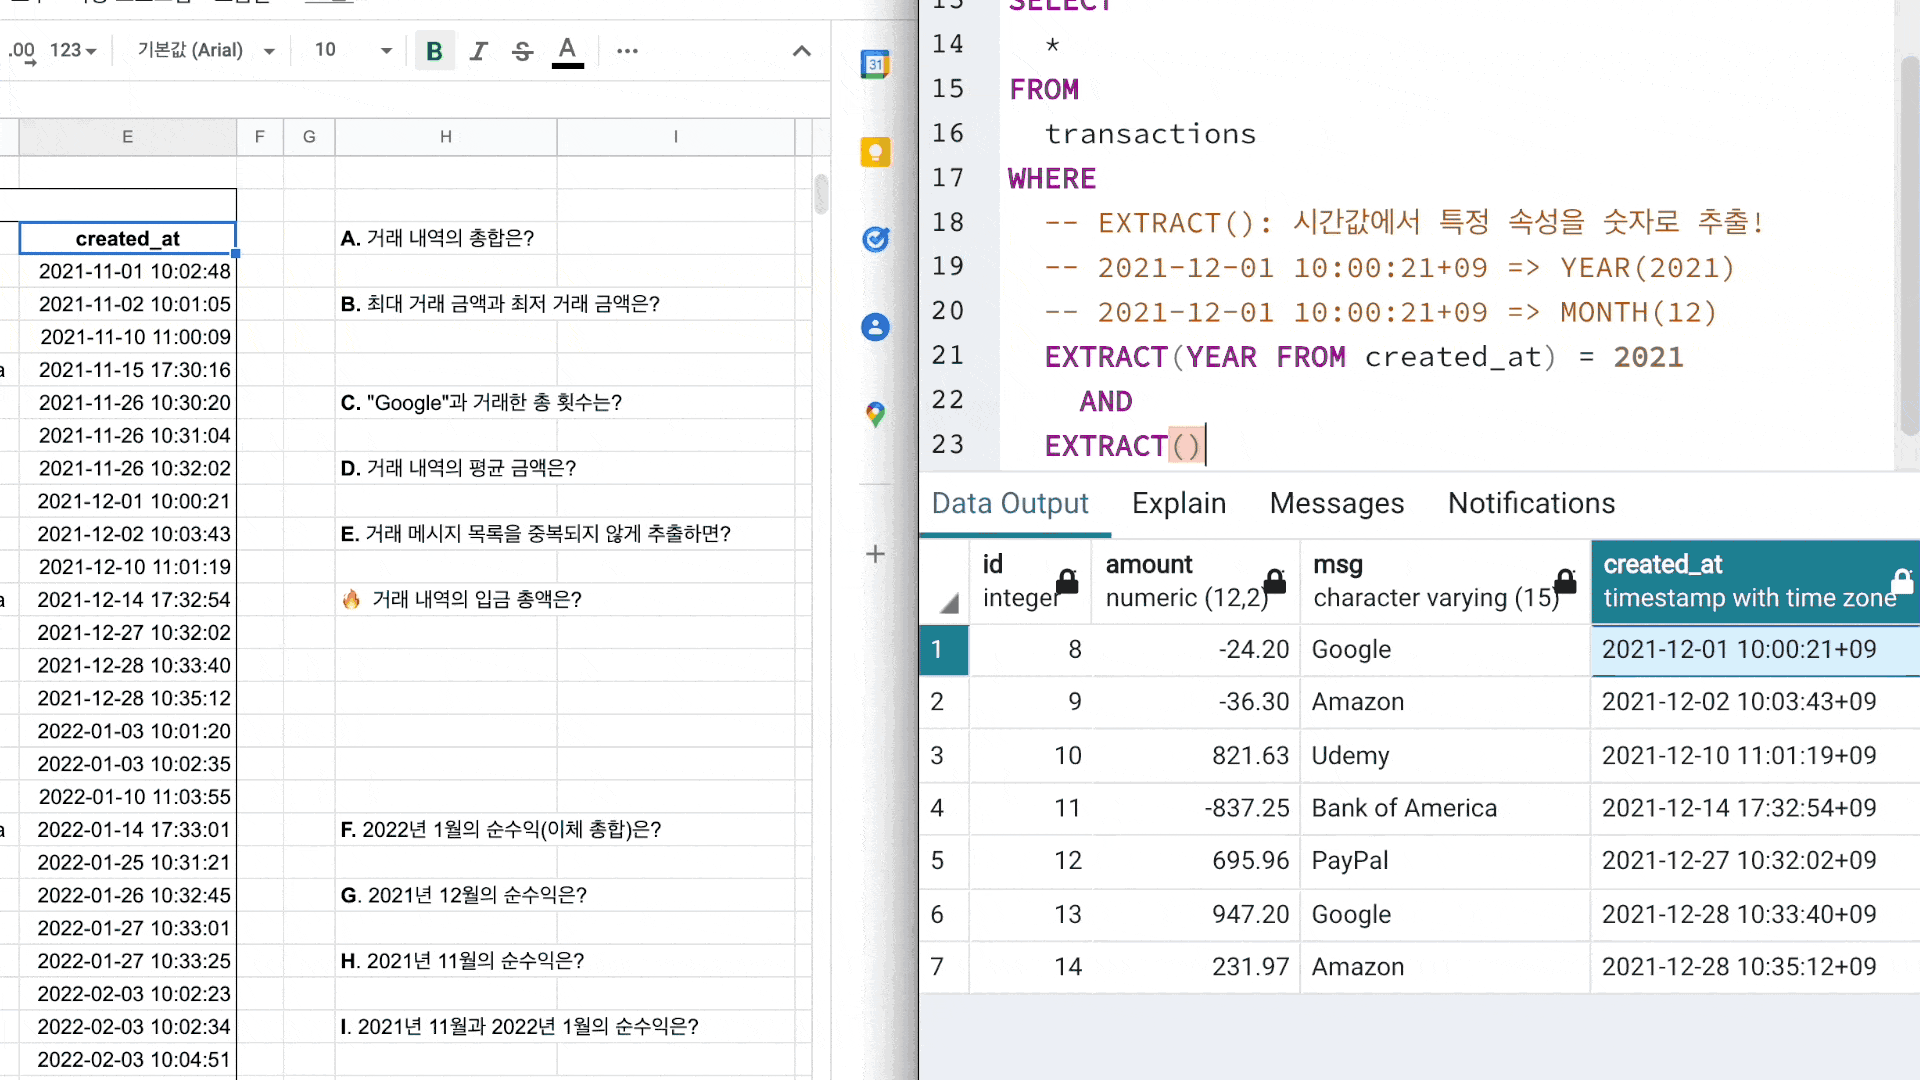Apply italic formatting
The image size is (1920, 1080).
click(x=478, y=51)
